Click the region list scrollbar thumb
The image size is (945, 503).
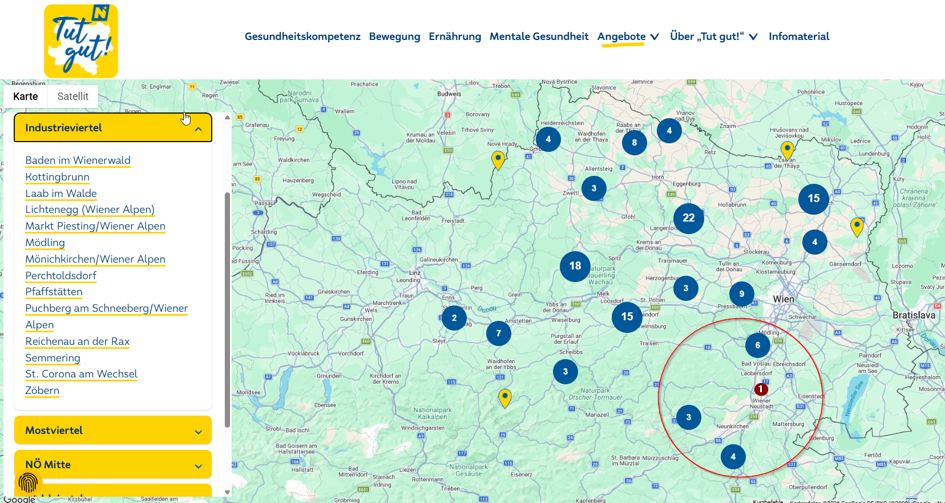pyautogui.click(x=227, y=310)
